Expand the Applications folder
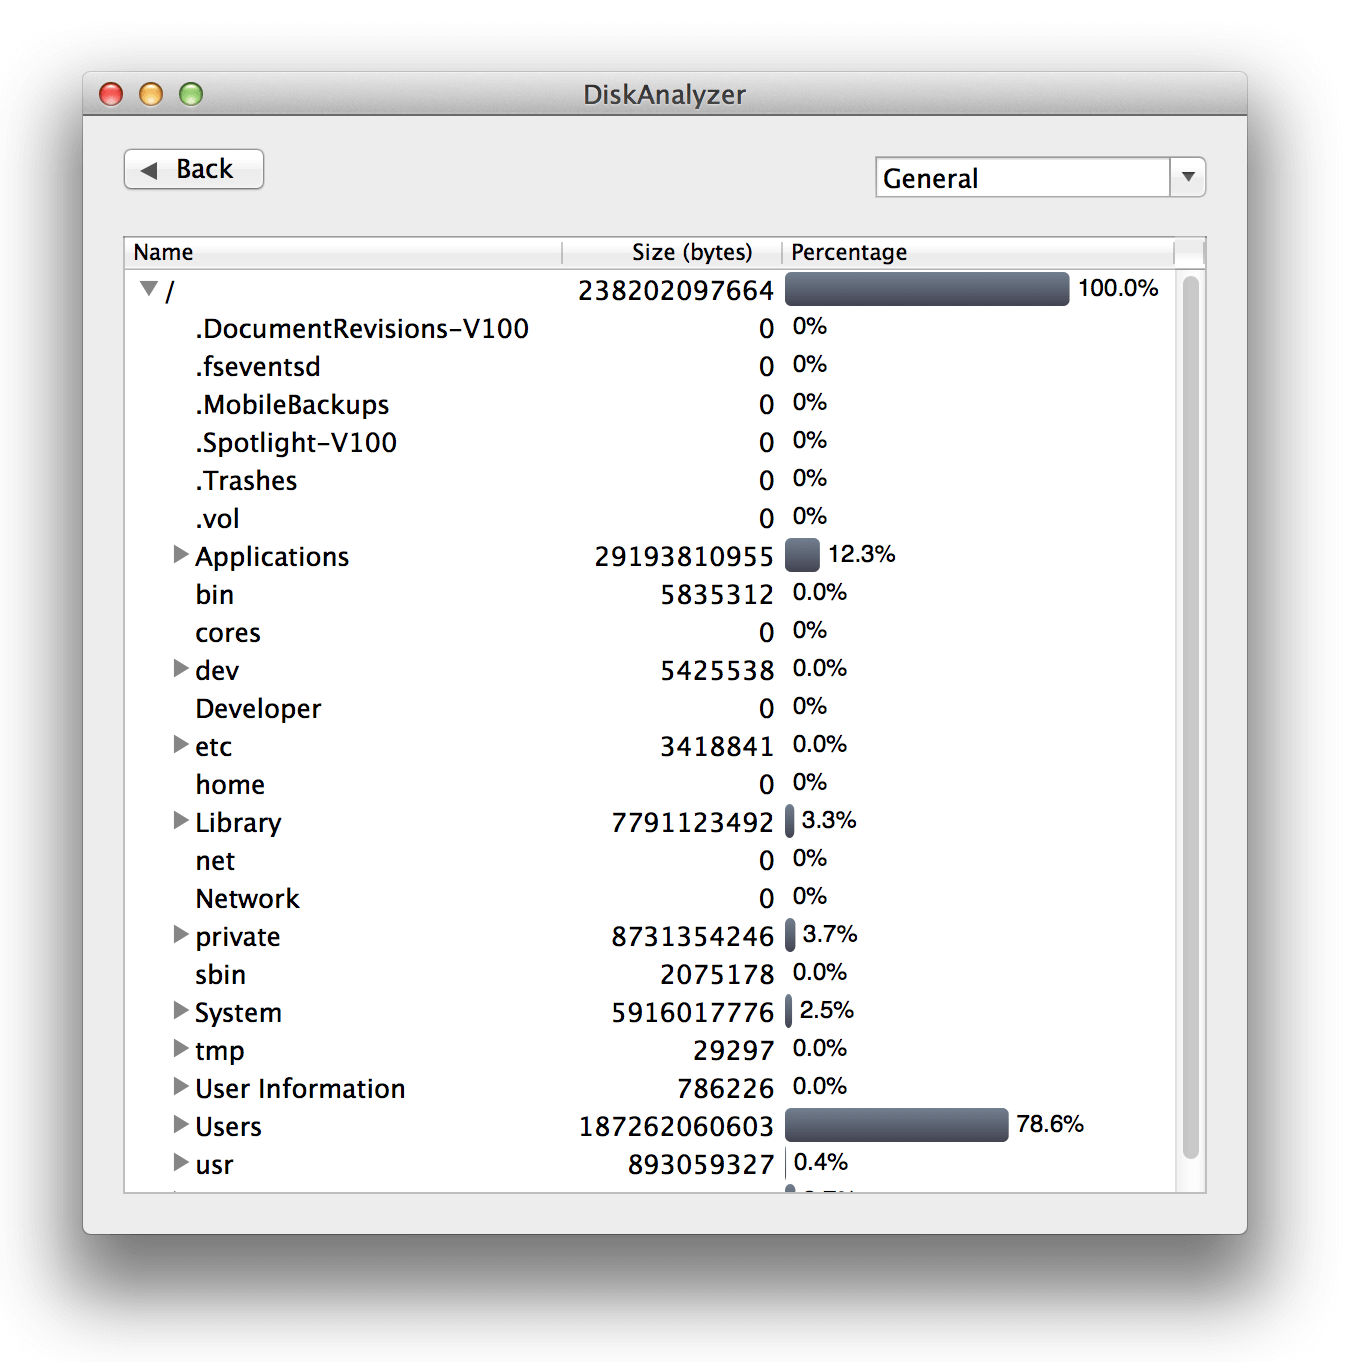The height and width of the screenshot is (1362, 1358). (x=181, y=555)
